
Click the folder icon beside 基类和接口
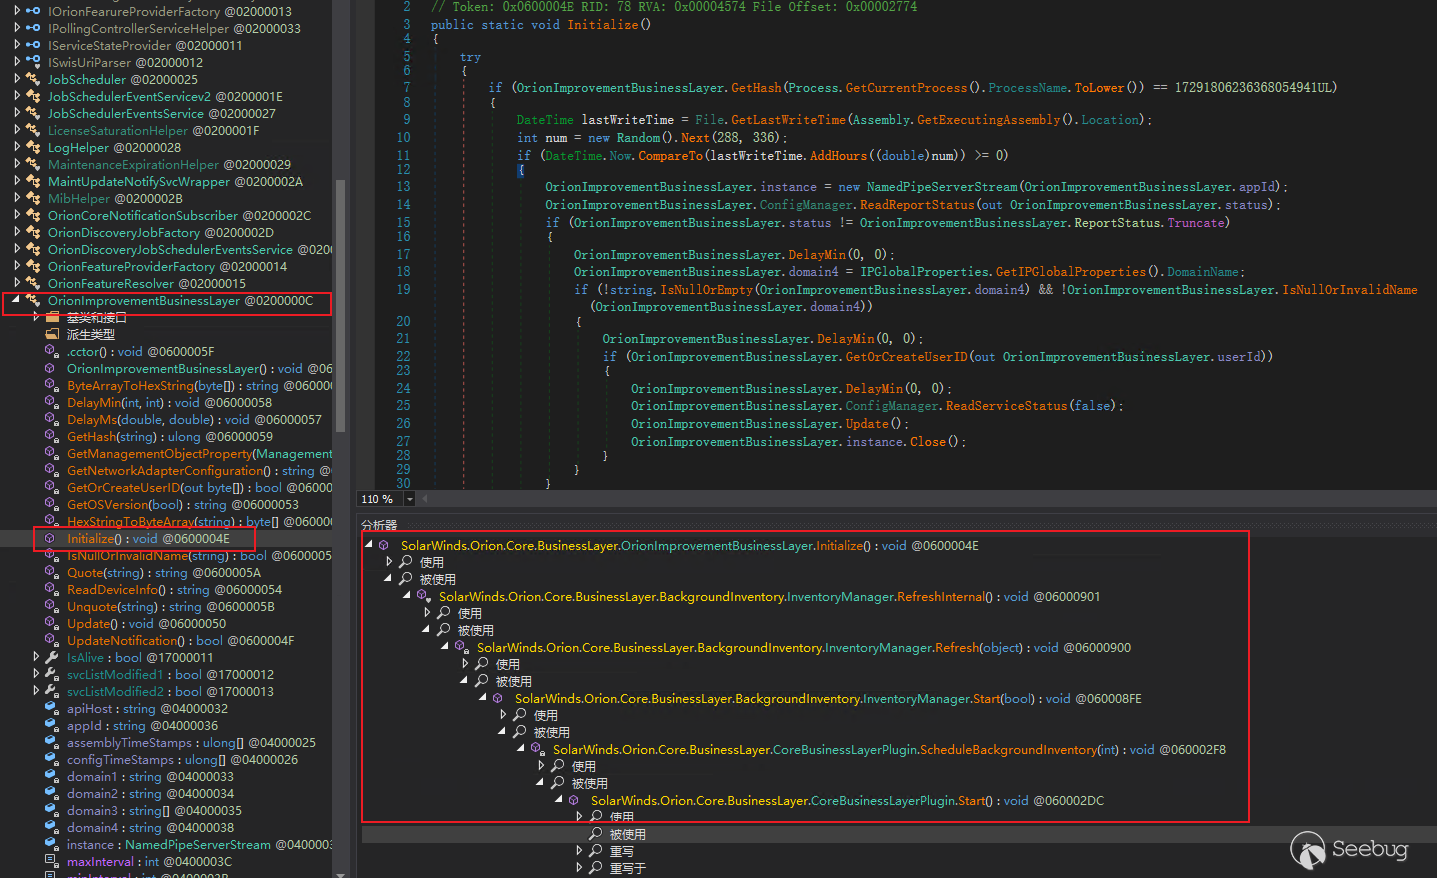[x=53, y=318]
